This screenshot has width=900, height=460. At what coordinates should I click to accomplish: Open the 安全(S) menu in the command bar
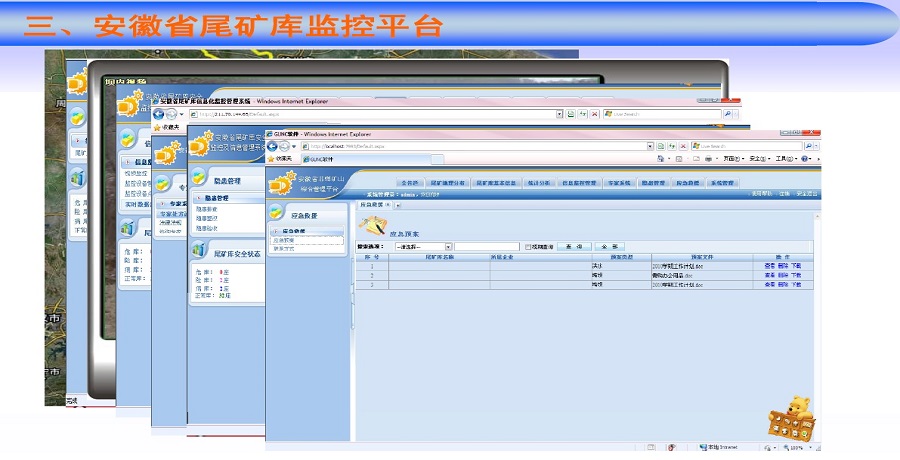[760, 159]
